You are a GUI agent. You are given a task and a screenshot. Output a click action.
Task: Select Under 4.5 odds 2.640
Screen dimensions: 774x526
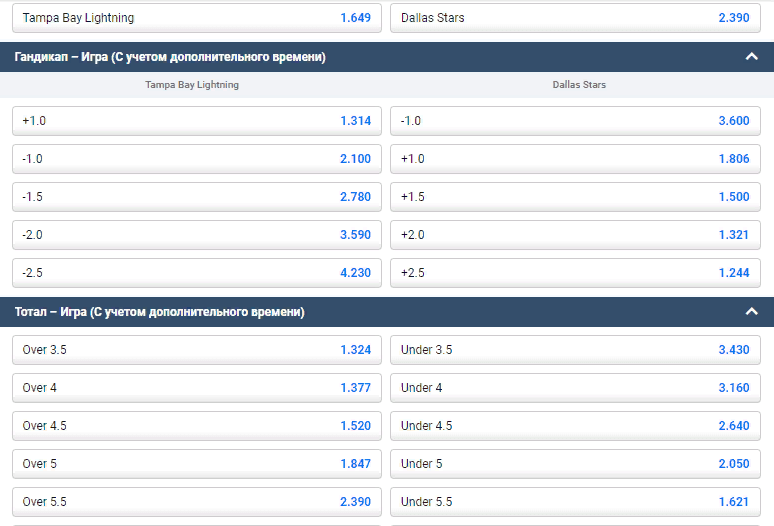tap(575, 426)
